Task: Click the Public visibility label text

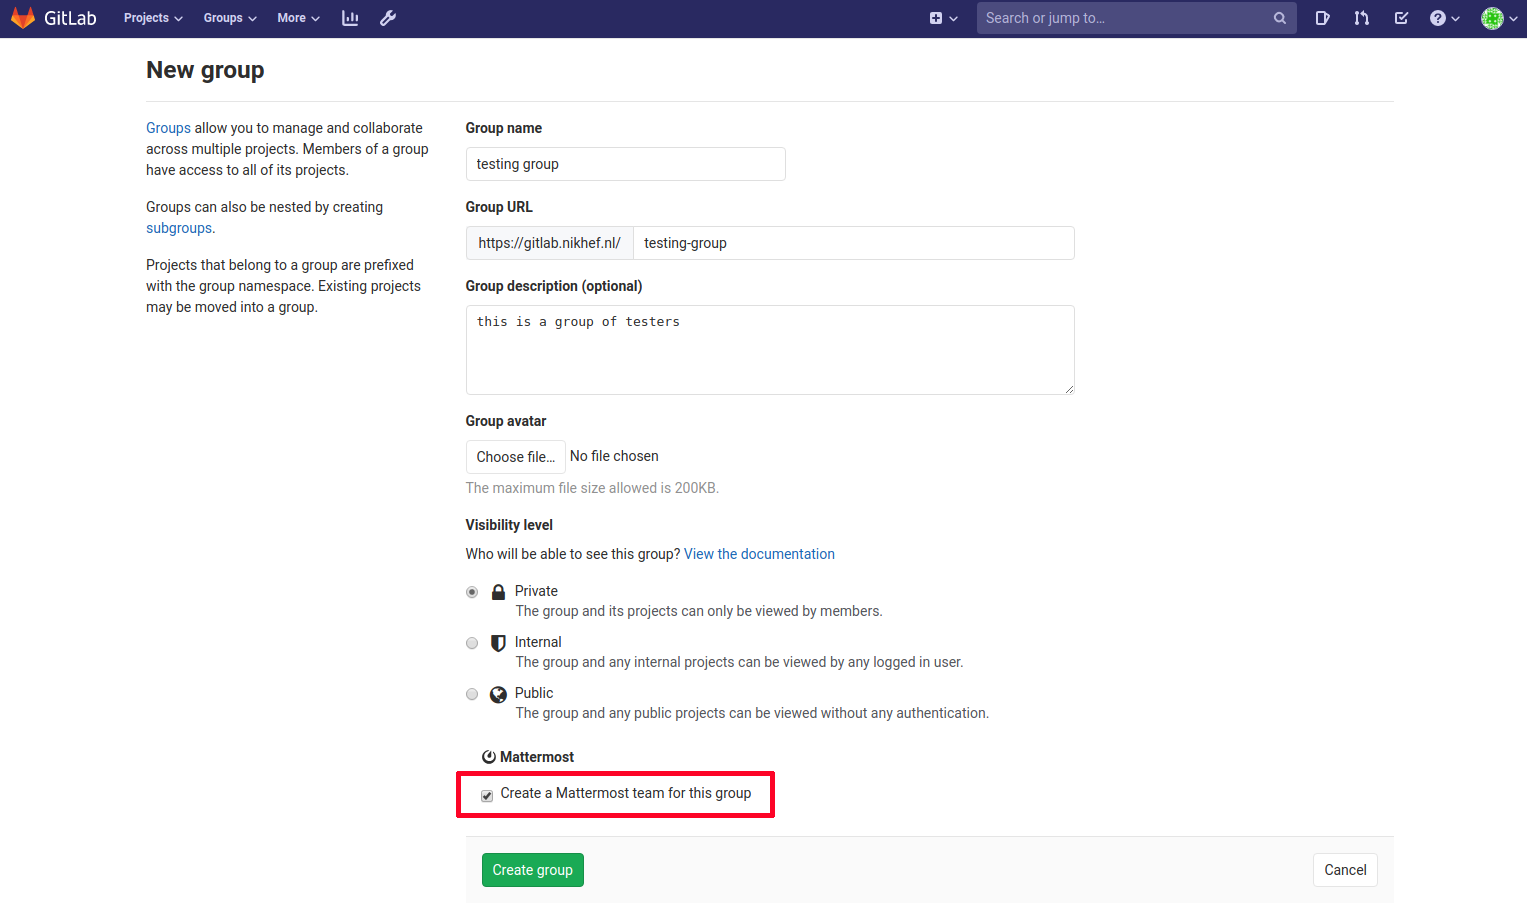Action: (x=534, y=693)
